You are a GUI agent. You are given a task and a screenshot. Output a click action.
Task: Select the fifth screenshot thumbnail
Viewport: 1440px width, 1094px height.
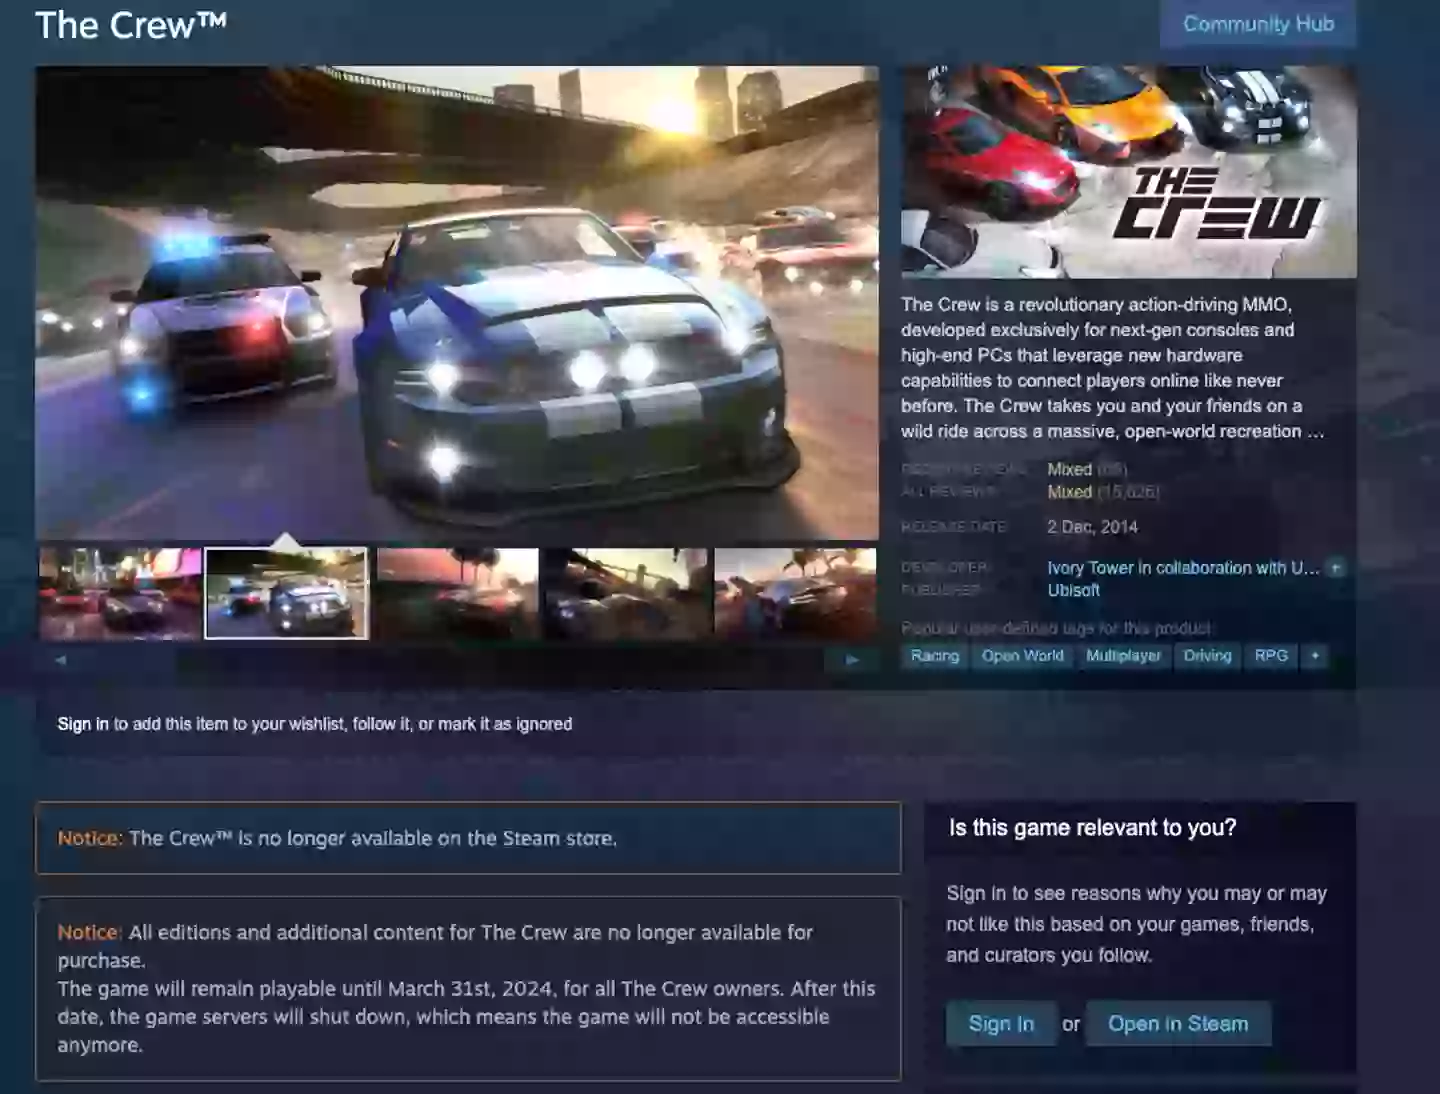tap(795, 593)
